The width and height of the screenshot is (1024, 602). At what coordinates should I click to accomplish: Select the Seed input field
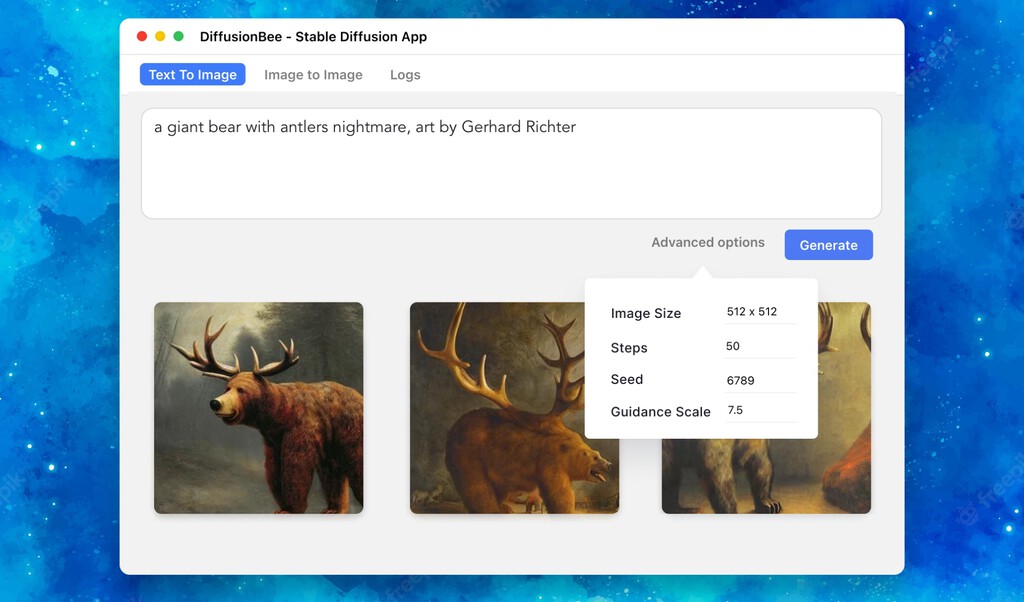coord(758,378)
